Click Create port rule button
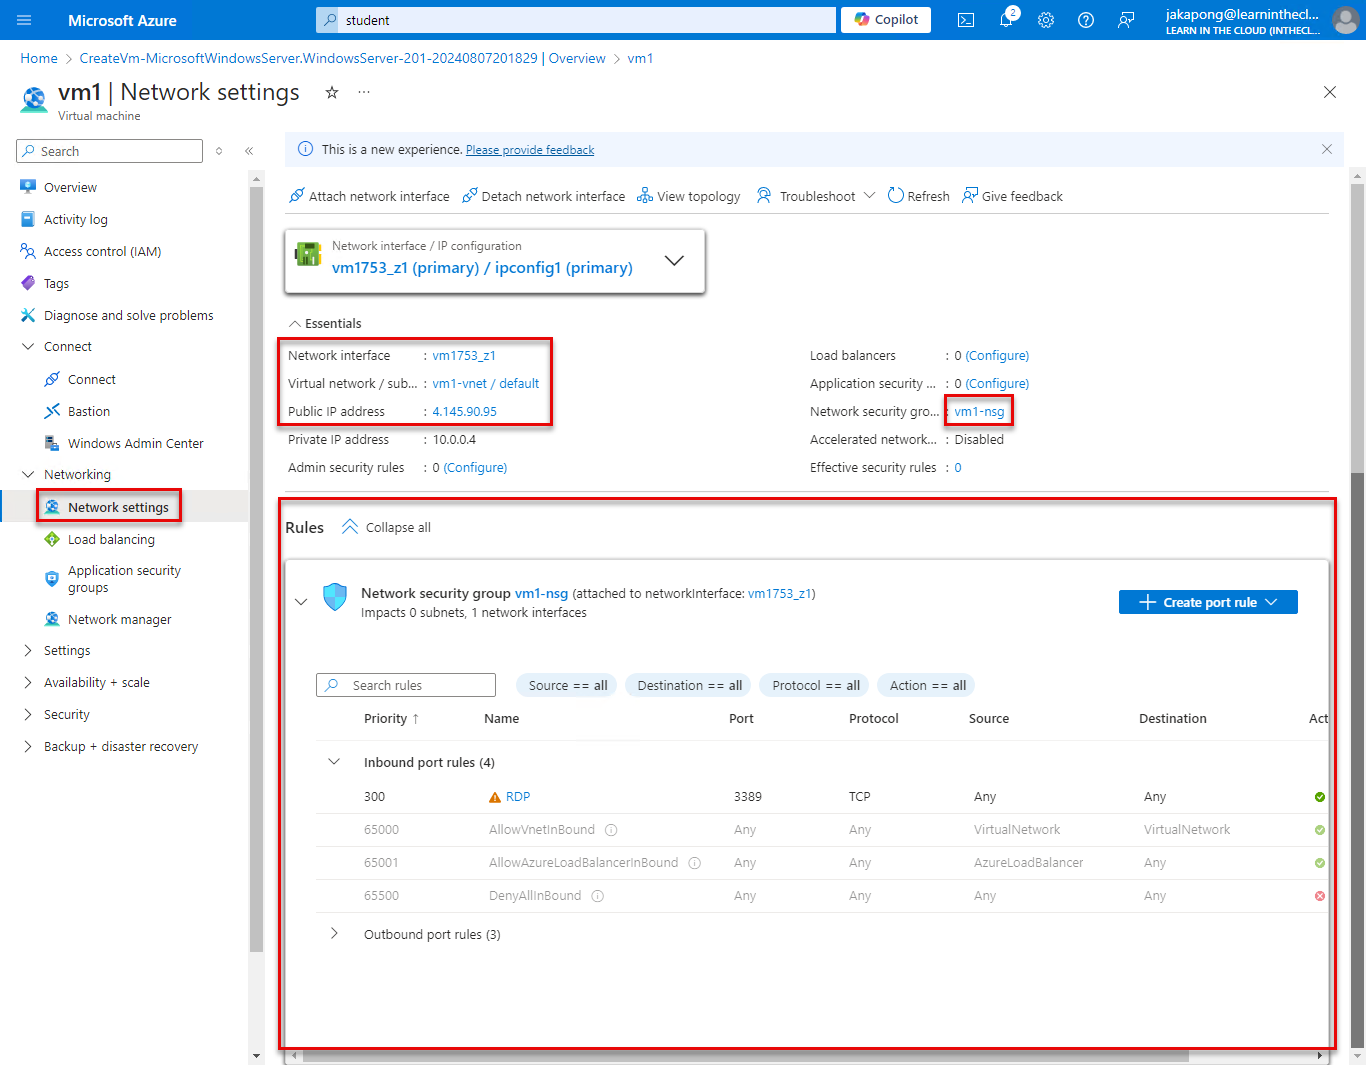Screen dimensions: 1366x1065 (1208, 602)
